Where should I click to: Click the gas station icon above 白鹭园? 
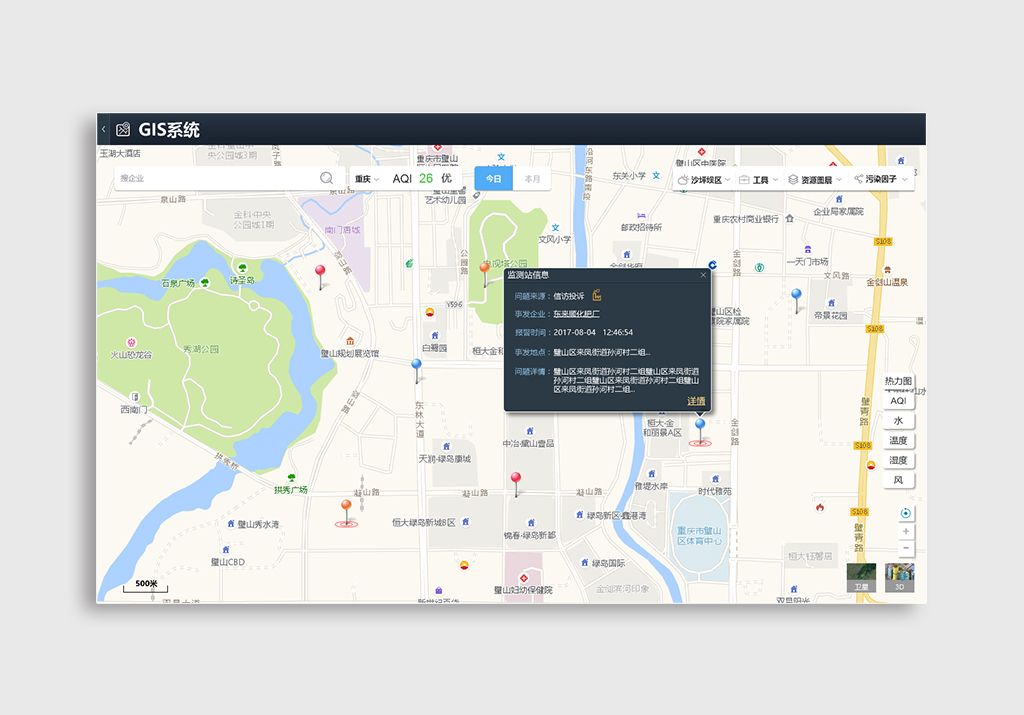click(x=429, y=311)
